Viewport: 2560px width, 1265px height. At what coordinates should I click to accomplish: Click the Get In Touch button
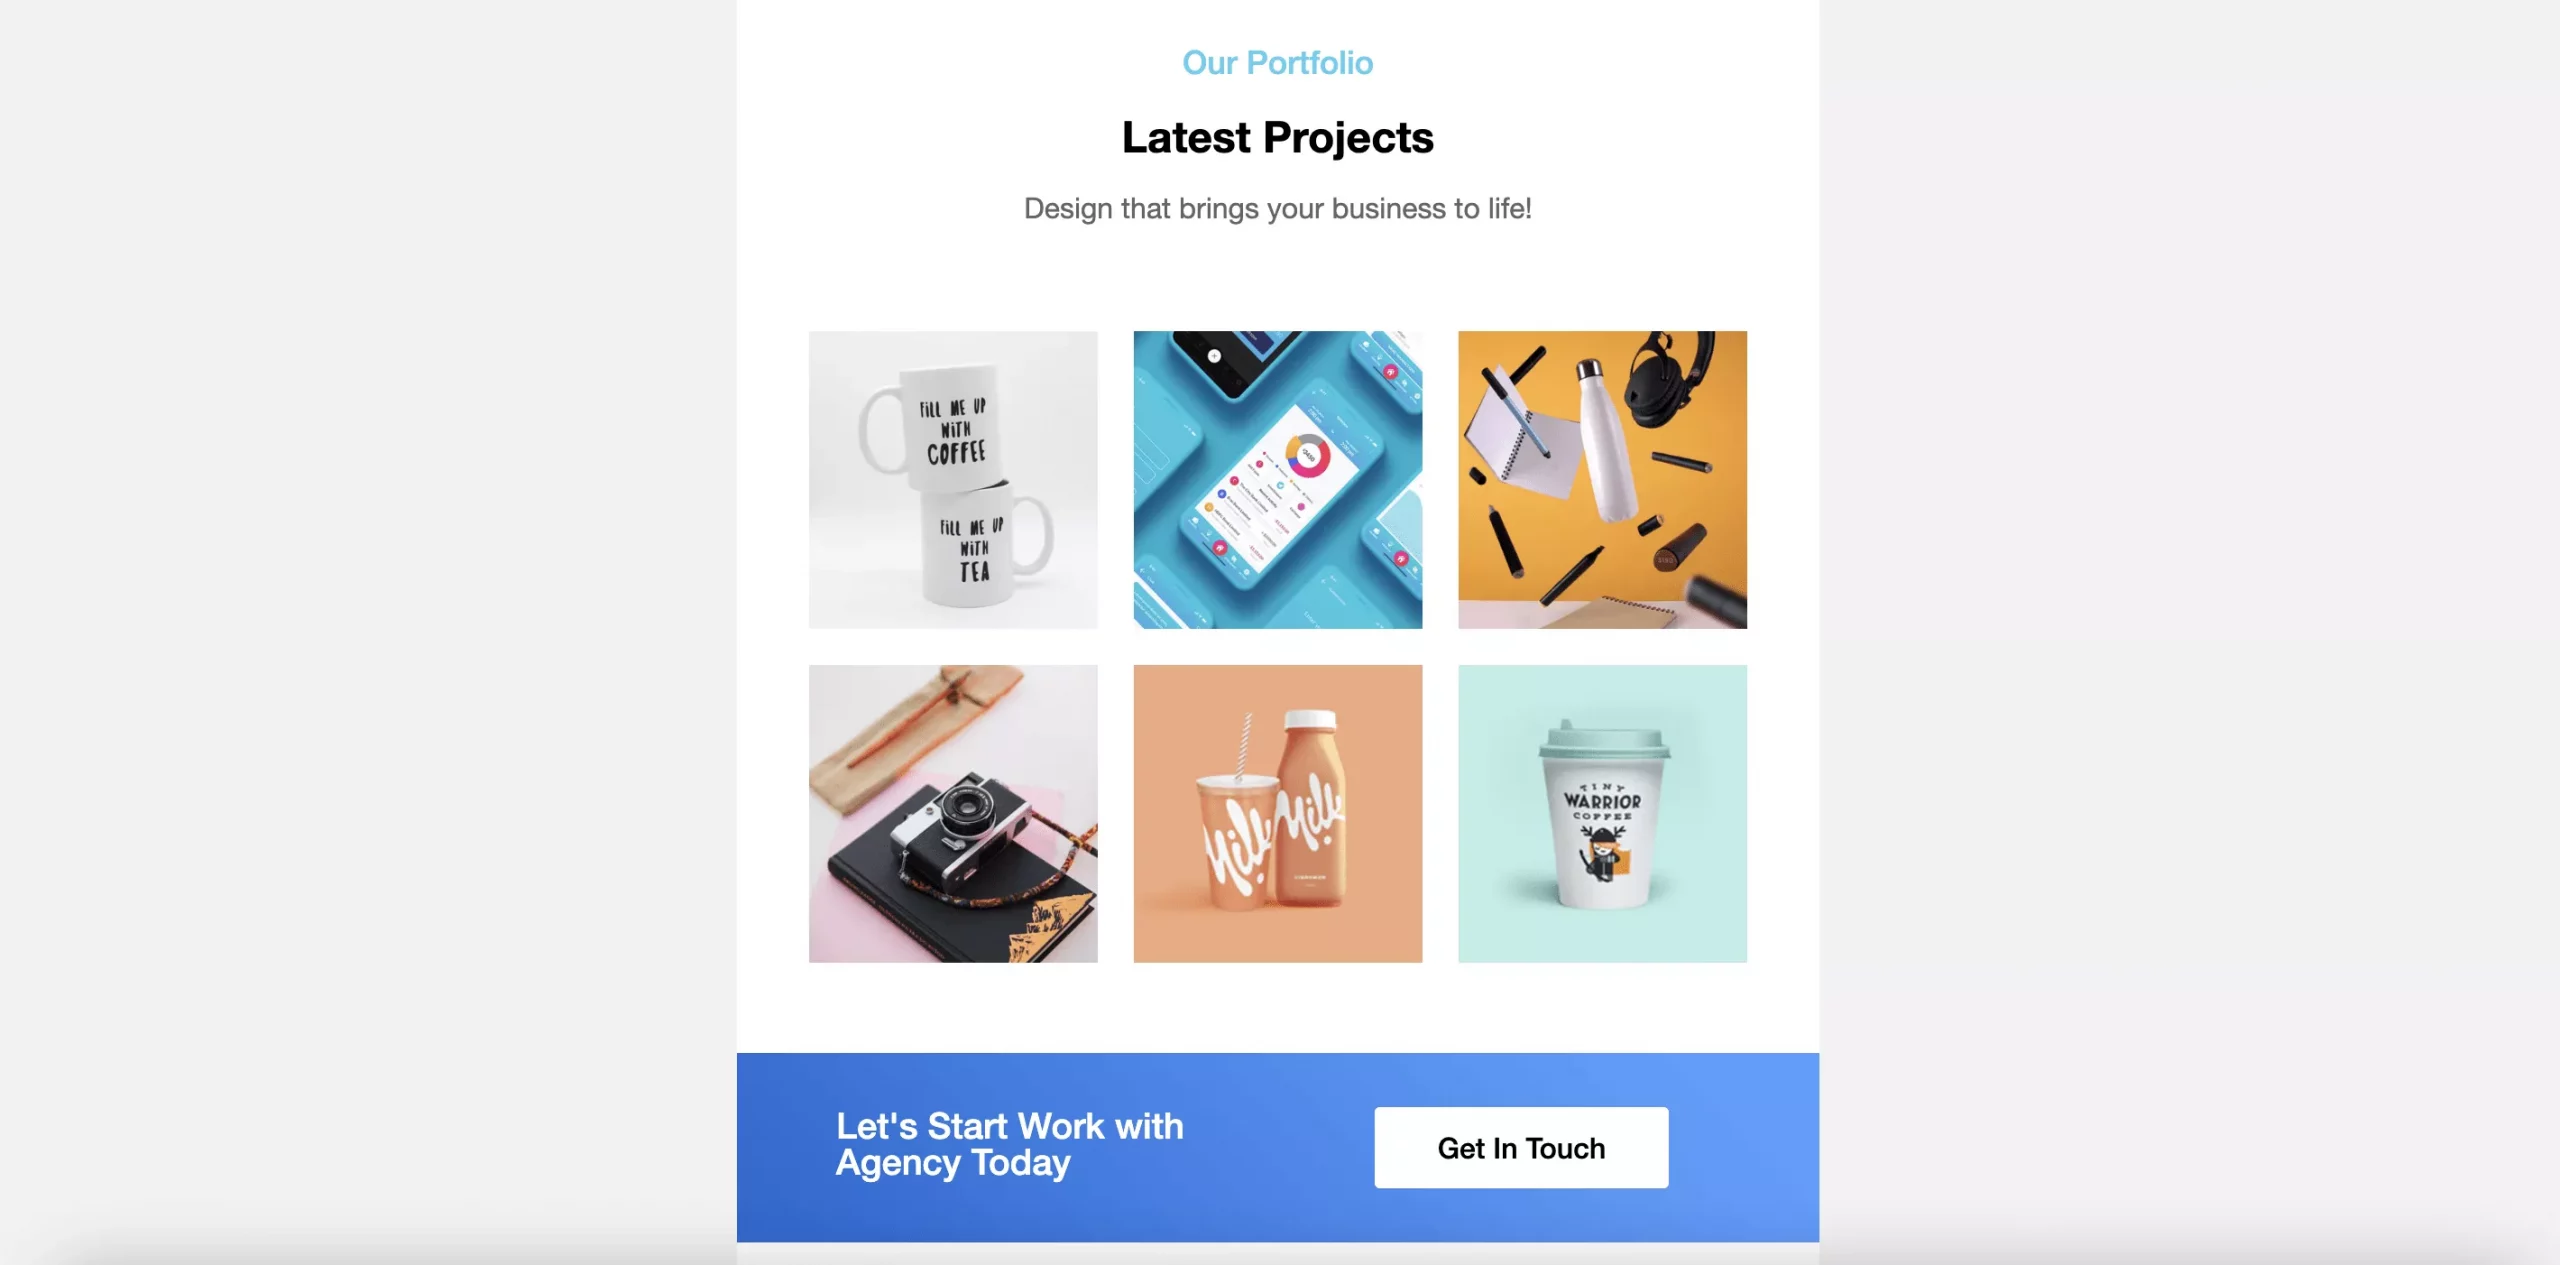tap(1521, 1147)
